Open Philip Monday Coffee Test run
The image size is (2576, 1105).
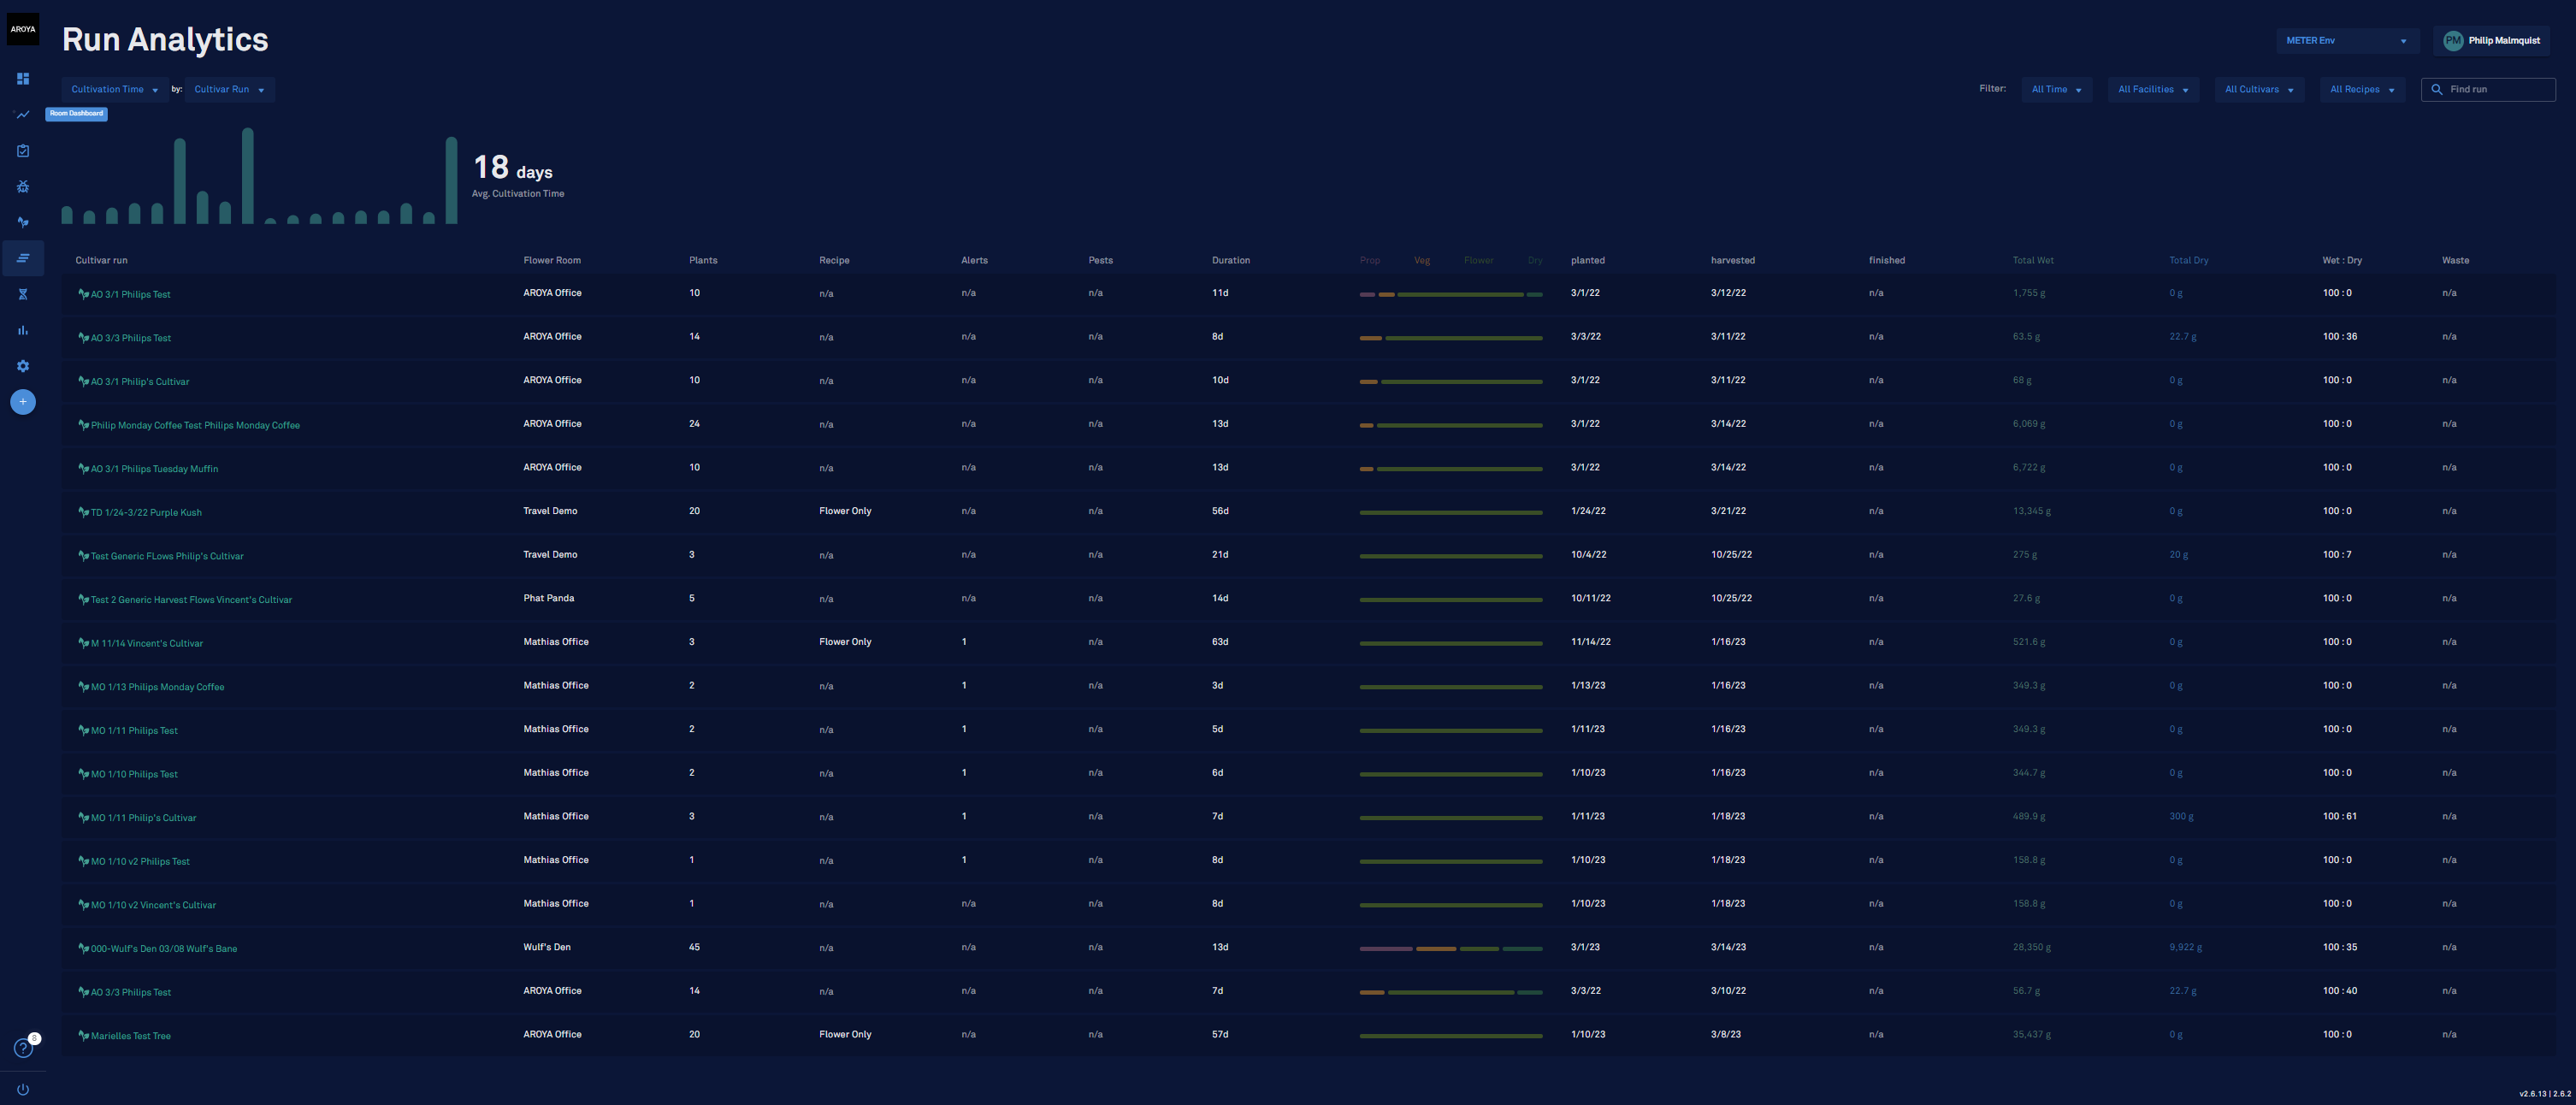click(x=195, y=426)
